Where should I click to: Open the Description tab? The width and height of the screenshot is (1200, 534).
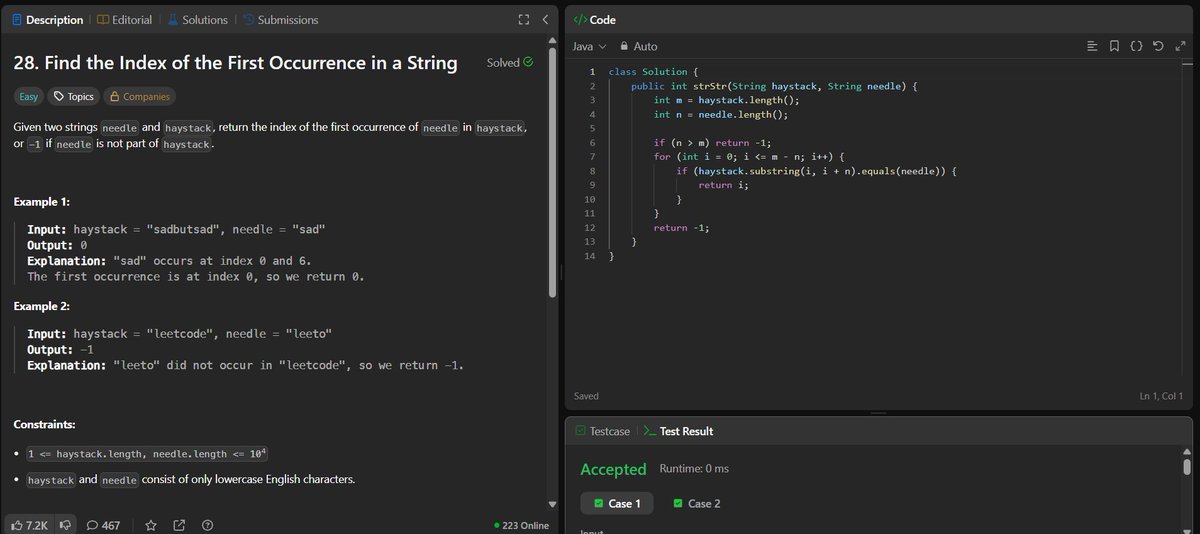point(47,20)
